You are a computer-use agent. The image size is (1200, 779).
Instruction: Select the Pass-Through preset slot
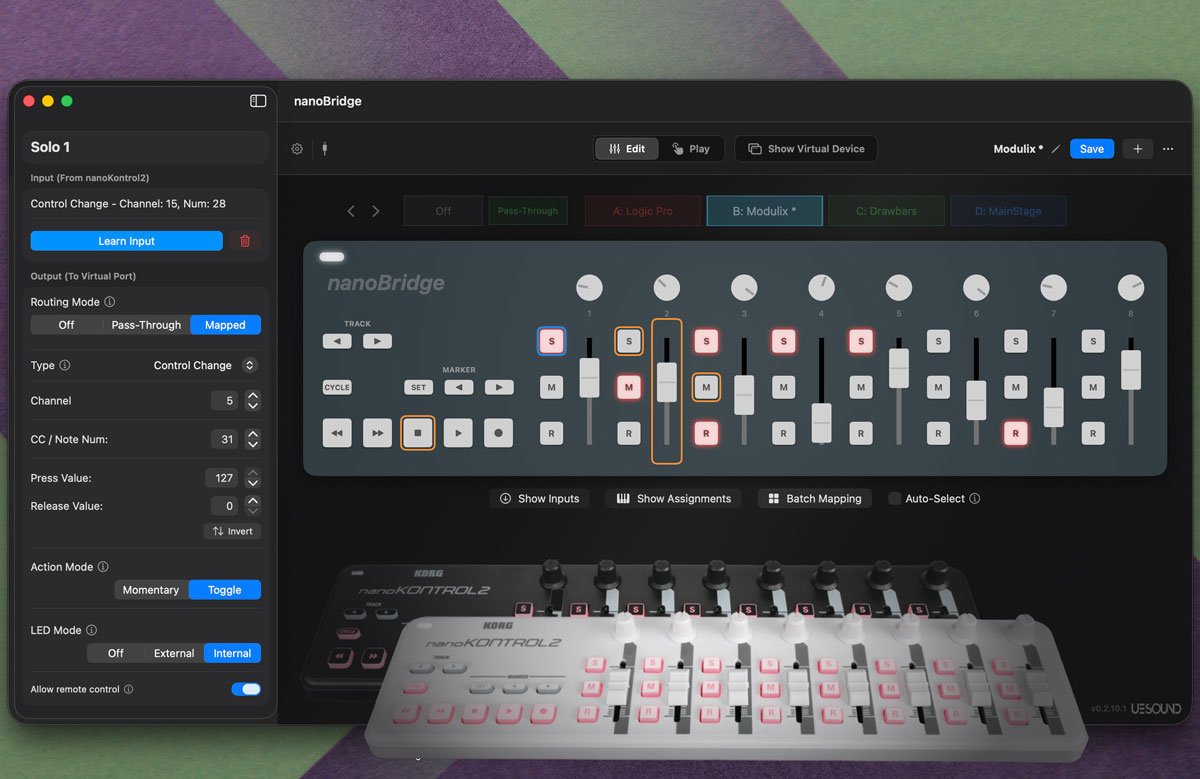pyautogui.click(x=528, y=211)
